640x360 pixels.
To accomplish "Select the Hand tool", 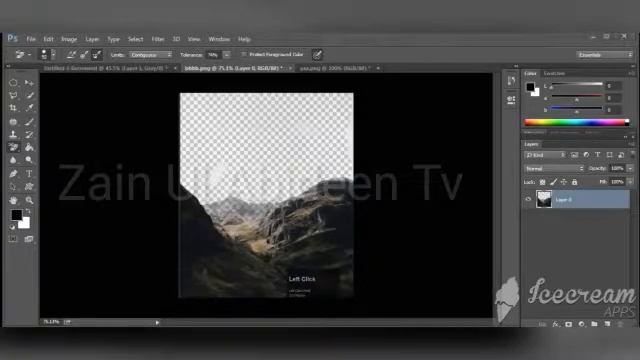I will [x=13, y=200].
